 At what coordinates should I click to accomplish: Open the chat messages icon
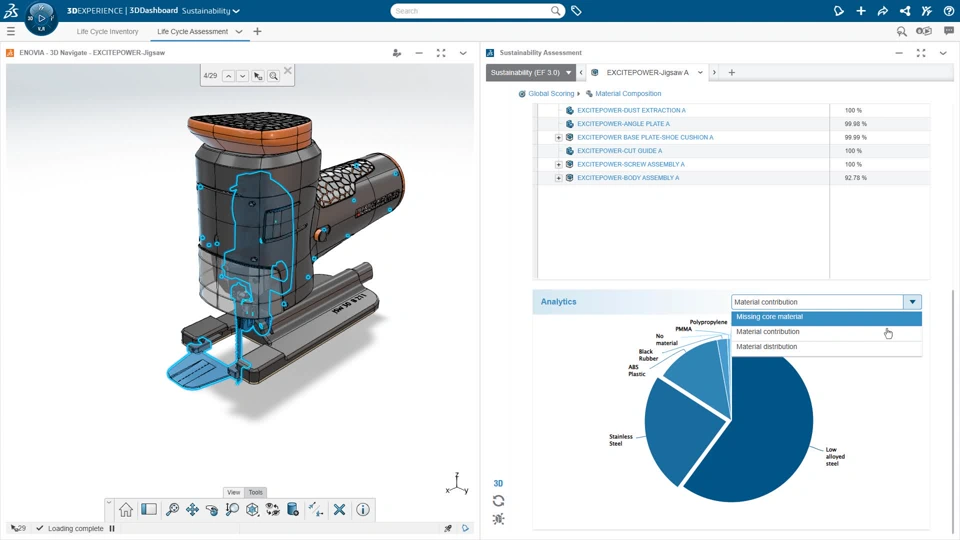(x=949, y=31)
